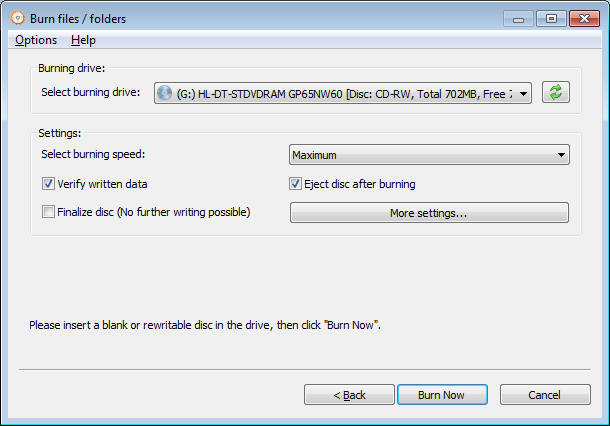610x426 pixels.
Task: Disable Eject disc after burning
Action: click(x=295, y=184)
